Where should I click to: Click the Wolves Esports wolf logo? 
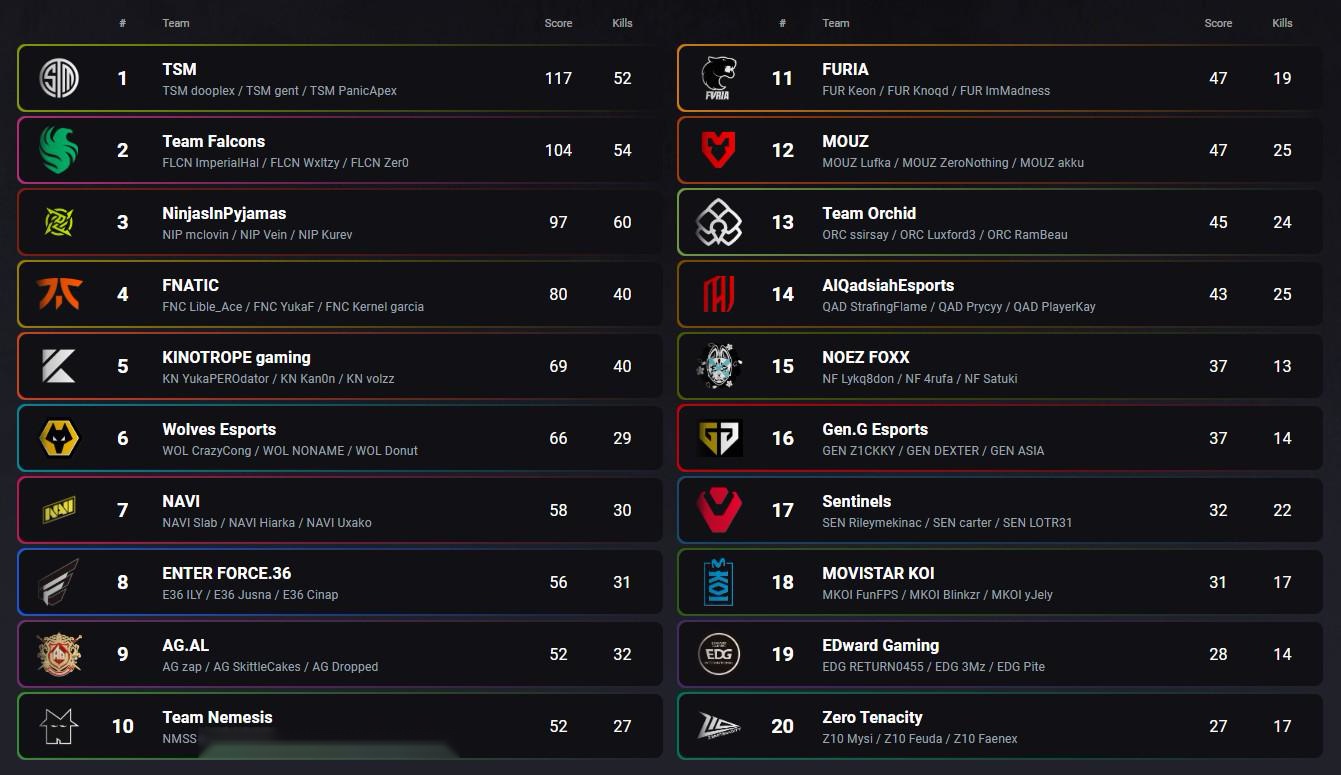point(59,438)
